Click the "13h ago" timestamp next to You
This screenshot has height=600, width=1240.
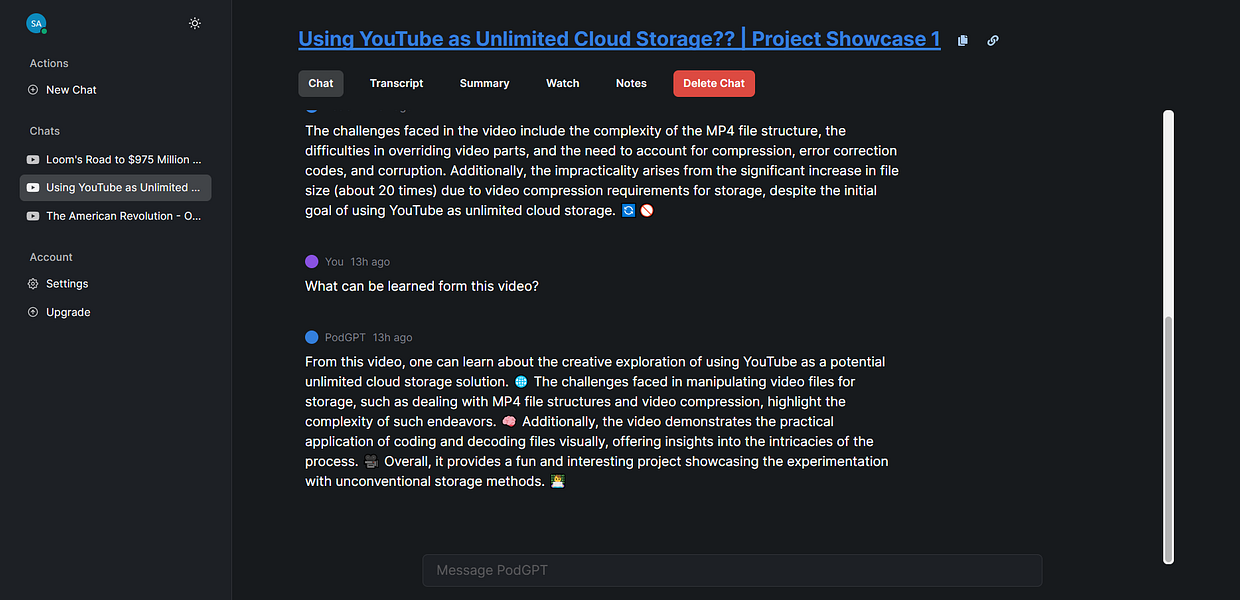[370, 262]
